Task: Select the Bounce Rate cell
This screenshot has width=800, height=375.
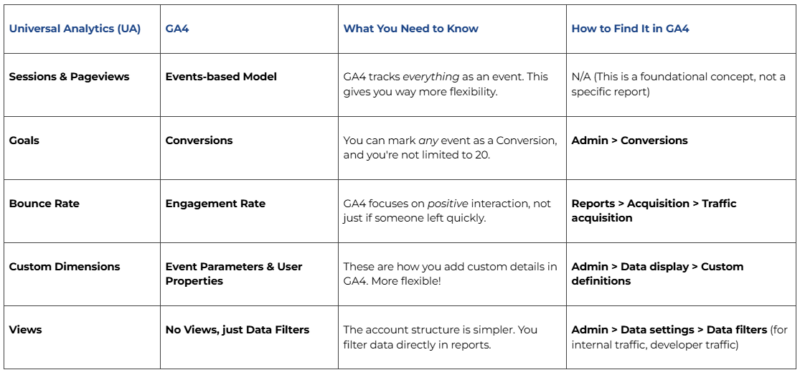Action: [x=44, y=204]
